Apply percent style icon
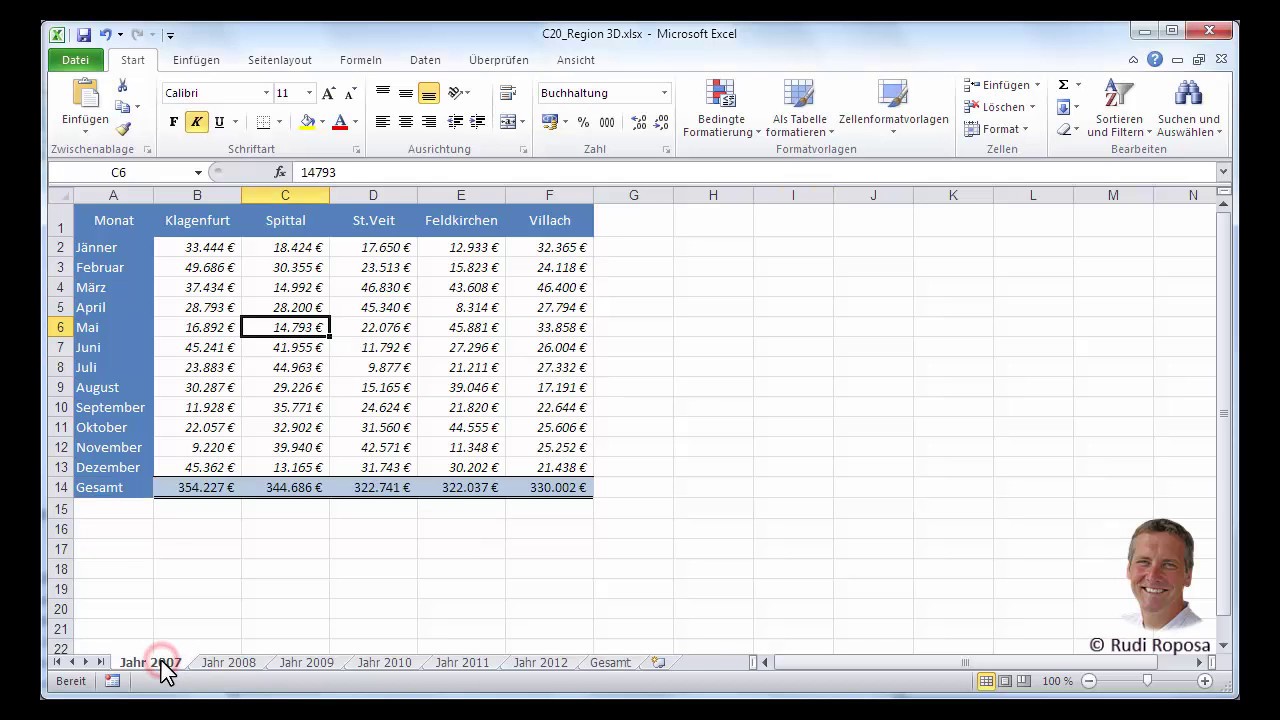 pos(583,122)
